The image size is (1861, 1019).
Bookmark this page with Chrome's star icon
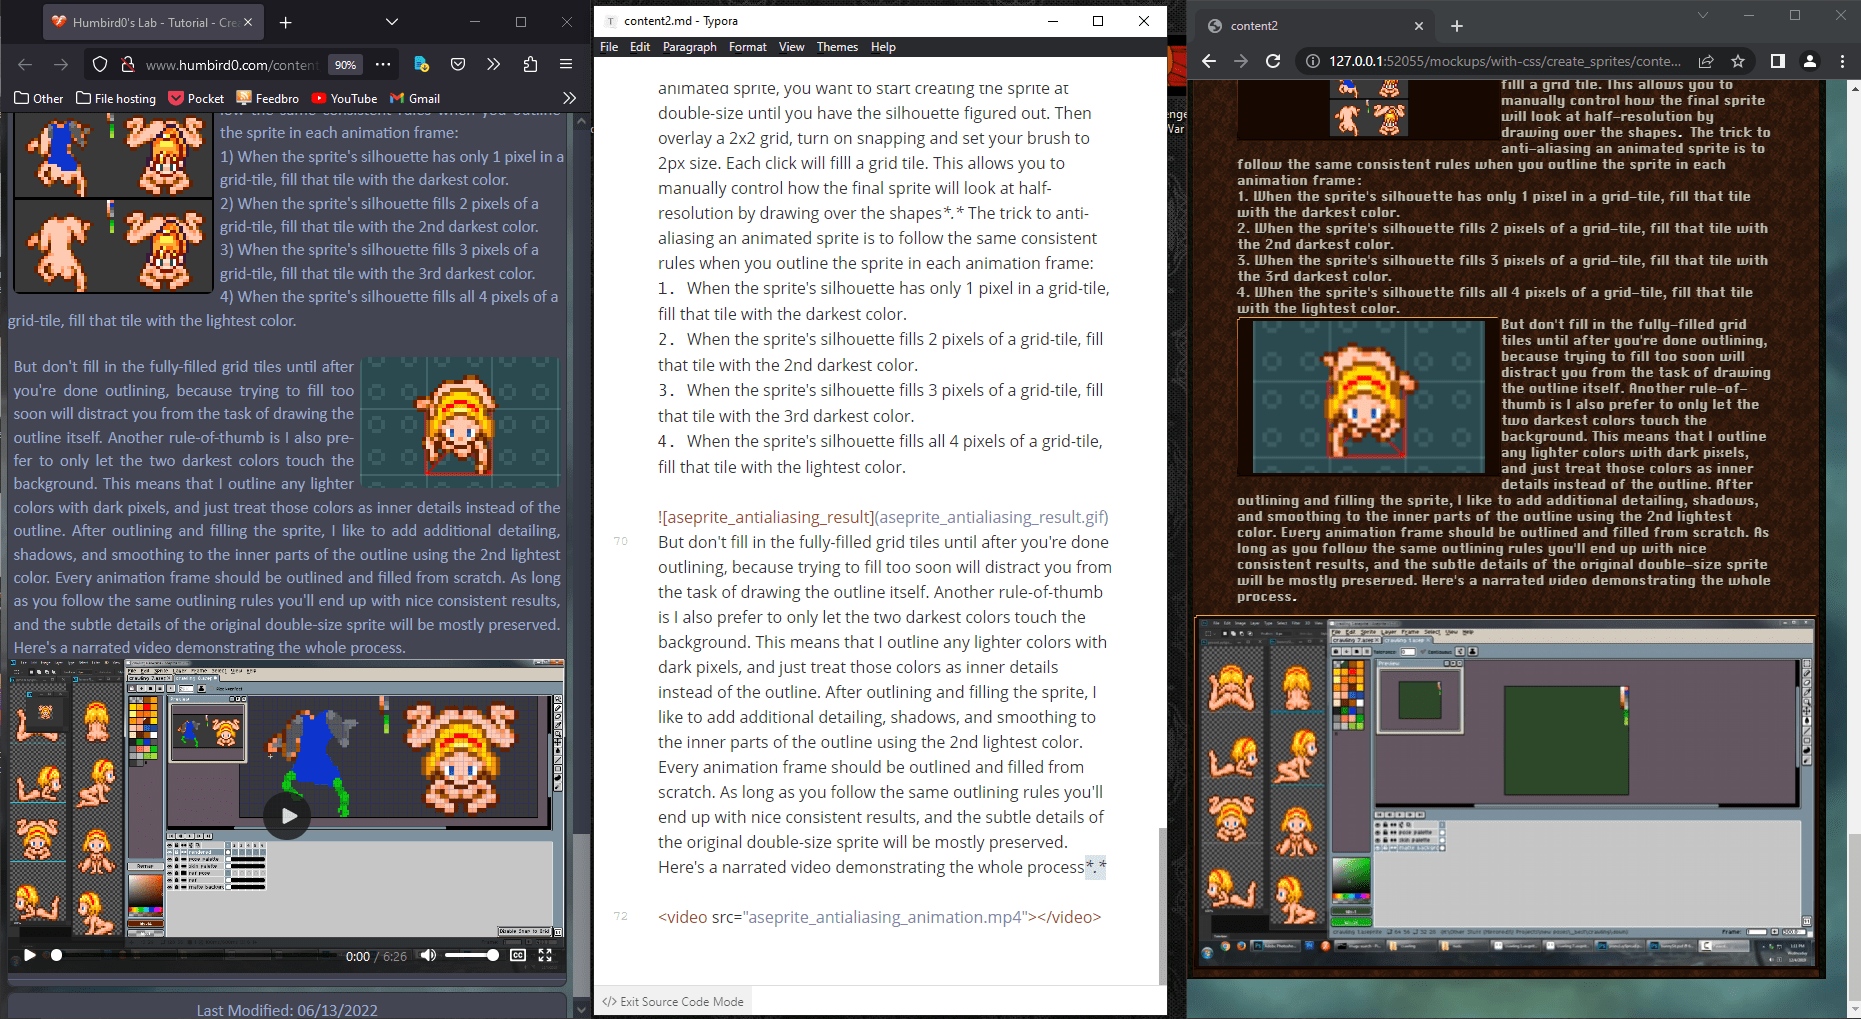click(x=1738, y=61)
